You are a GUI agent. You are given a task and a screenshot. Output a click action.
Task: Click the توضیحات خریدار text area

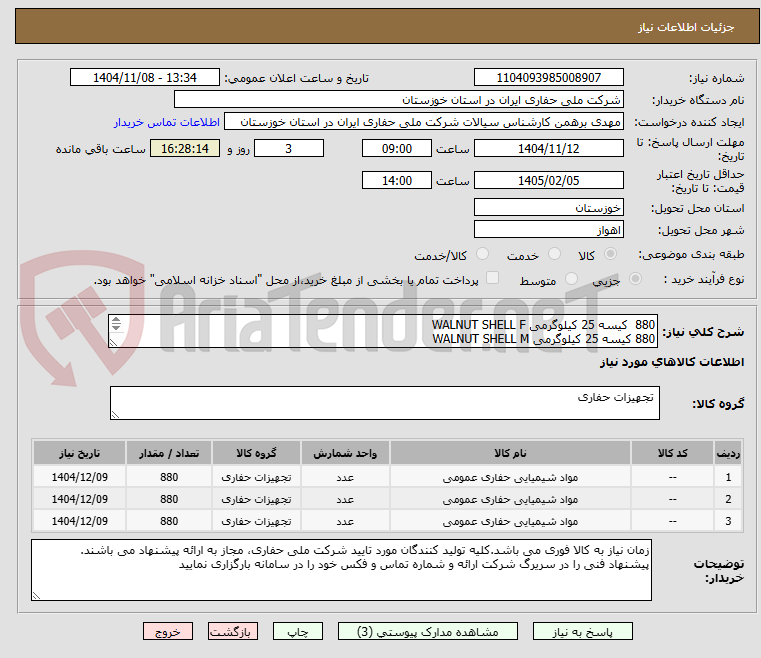click(x=341, y=570)
